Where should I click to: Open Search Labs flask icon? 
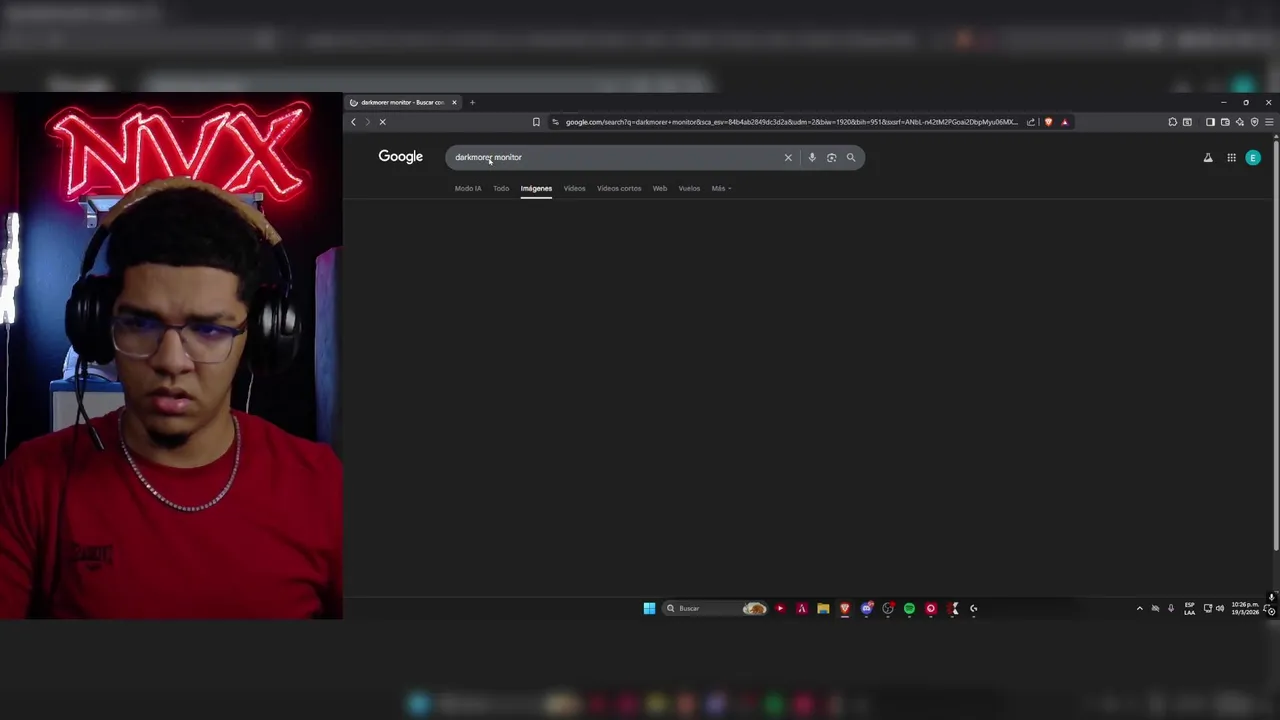click(1208, 157)
